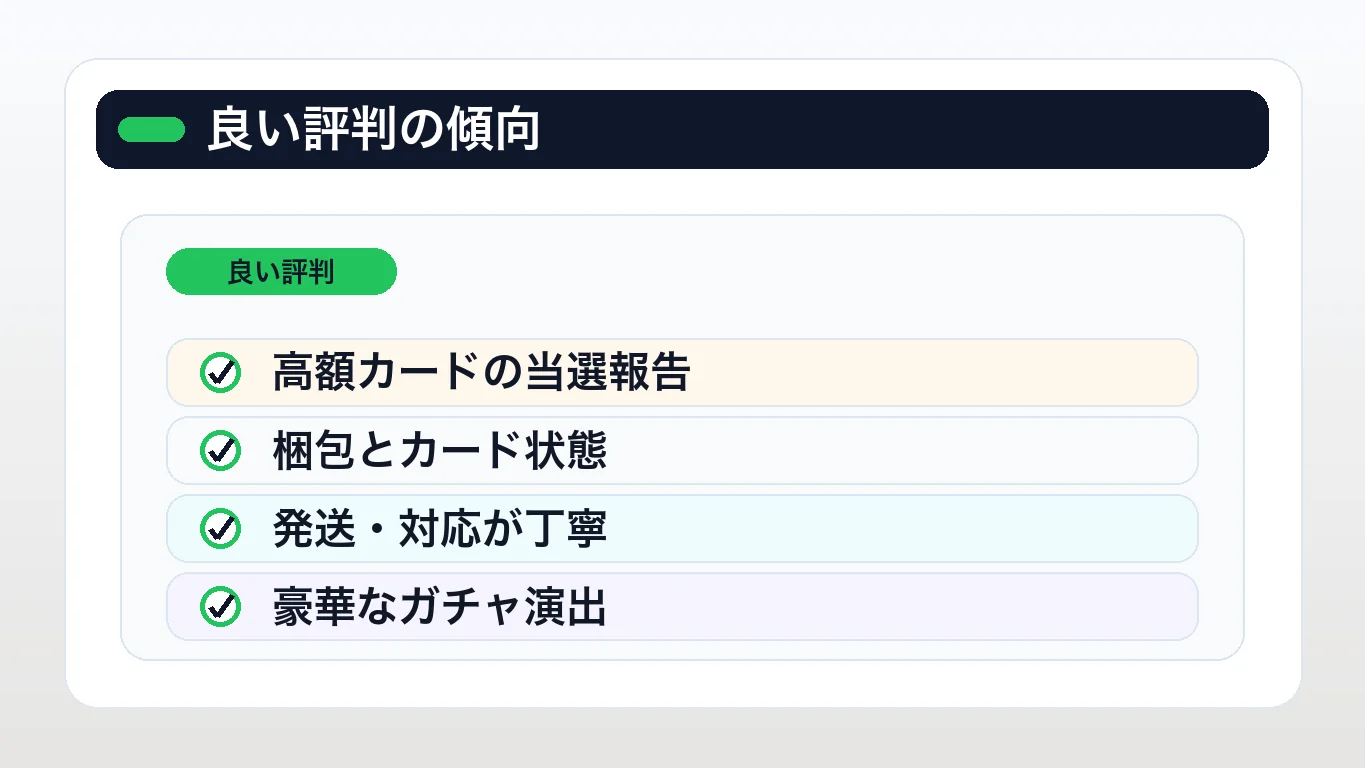Click the text 発送・対応が丁寧
Viewport: 1365px width, 768px height.
pyautogui.click(x=439, y=529)
